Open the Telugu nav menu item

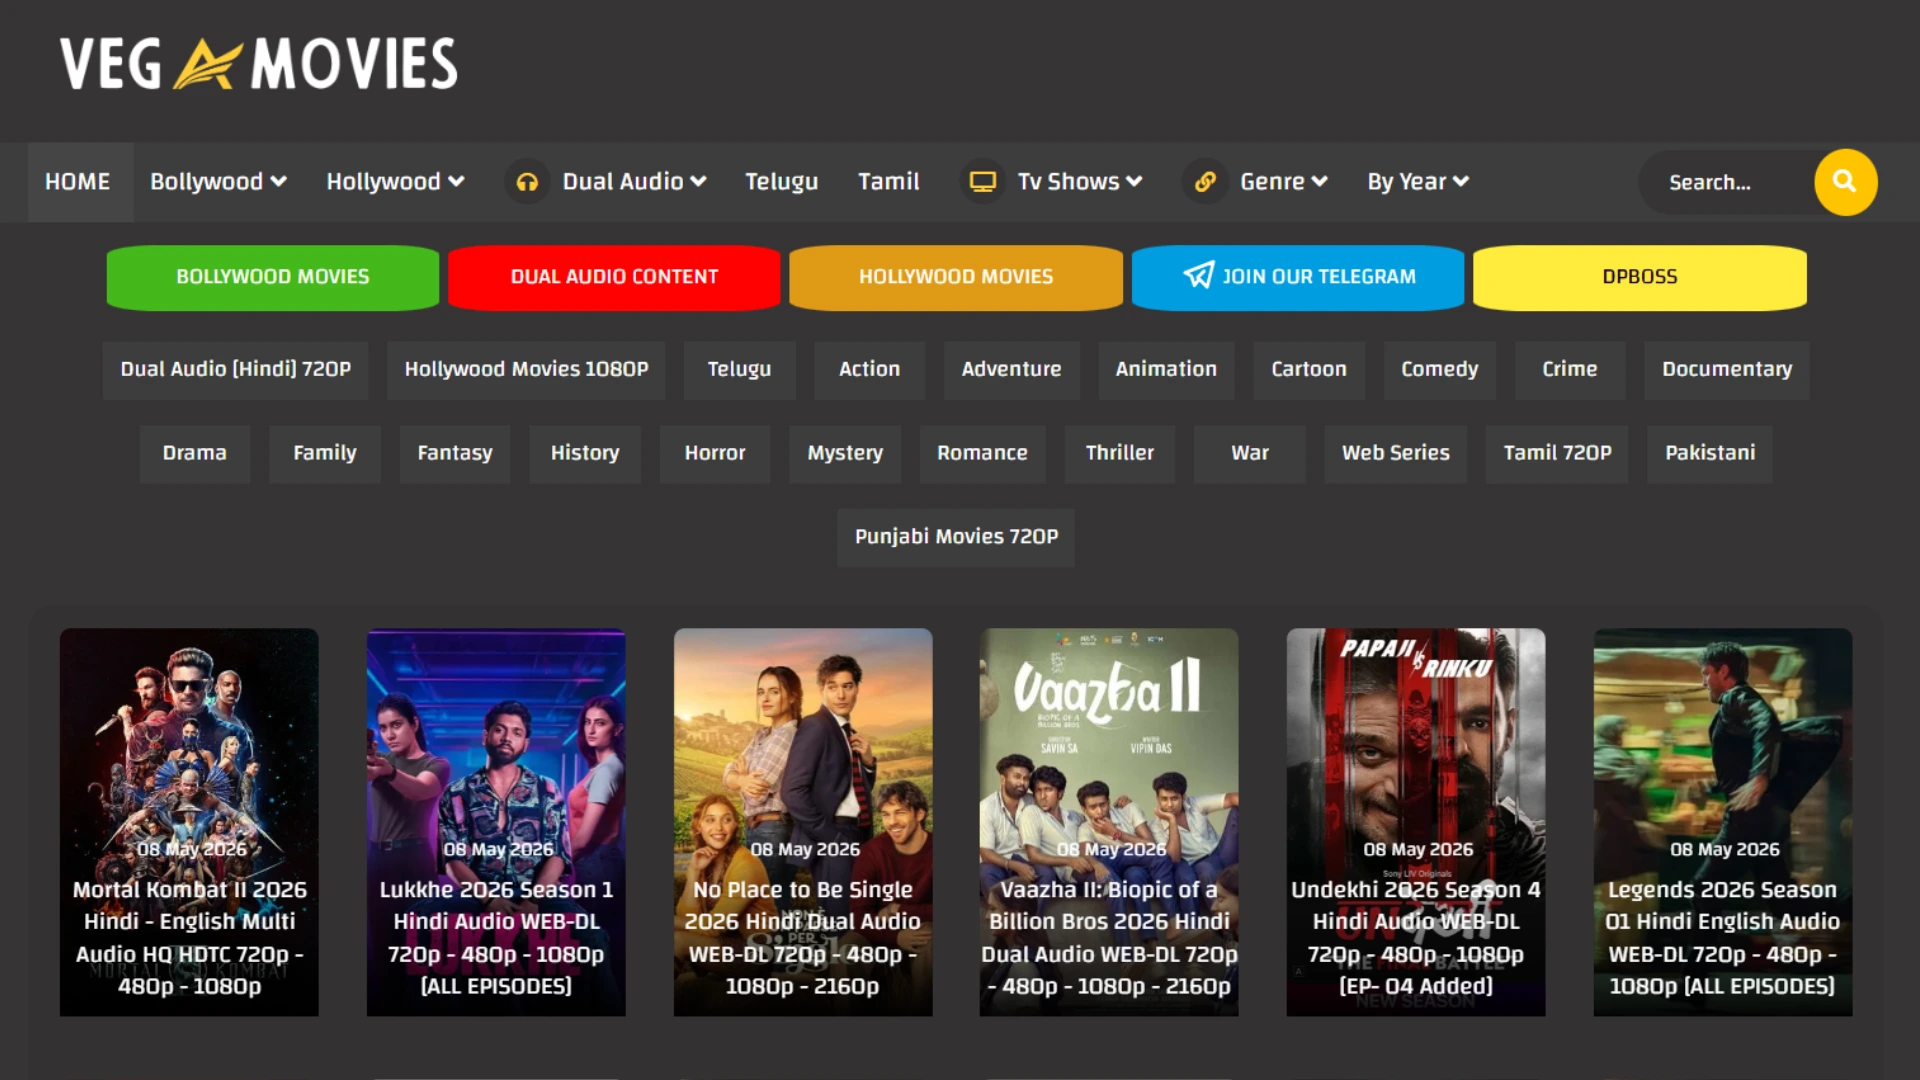point(781,182)
